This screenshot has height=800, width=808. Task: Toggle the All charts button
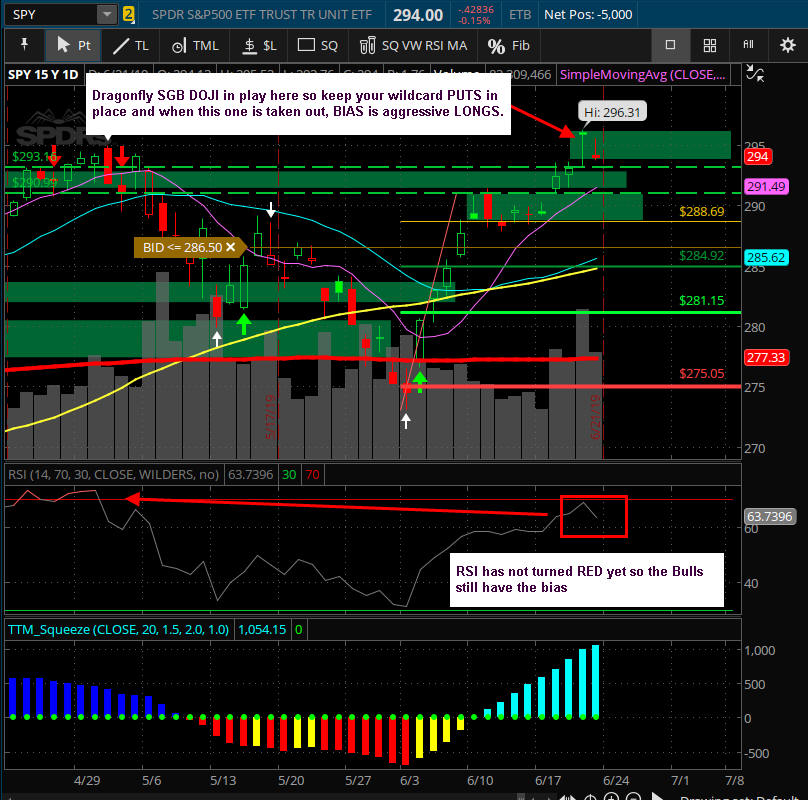pos(748,45)
